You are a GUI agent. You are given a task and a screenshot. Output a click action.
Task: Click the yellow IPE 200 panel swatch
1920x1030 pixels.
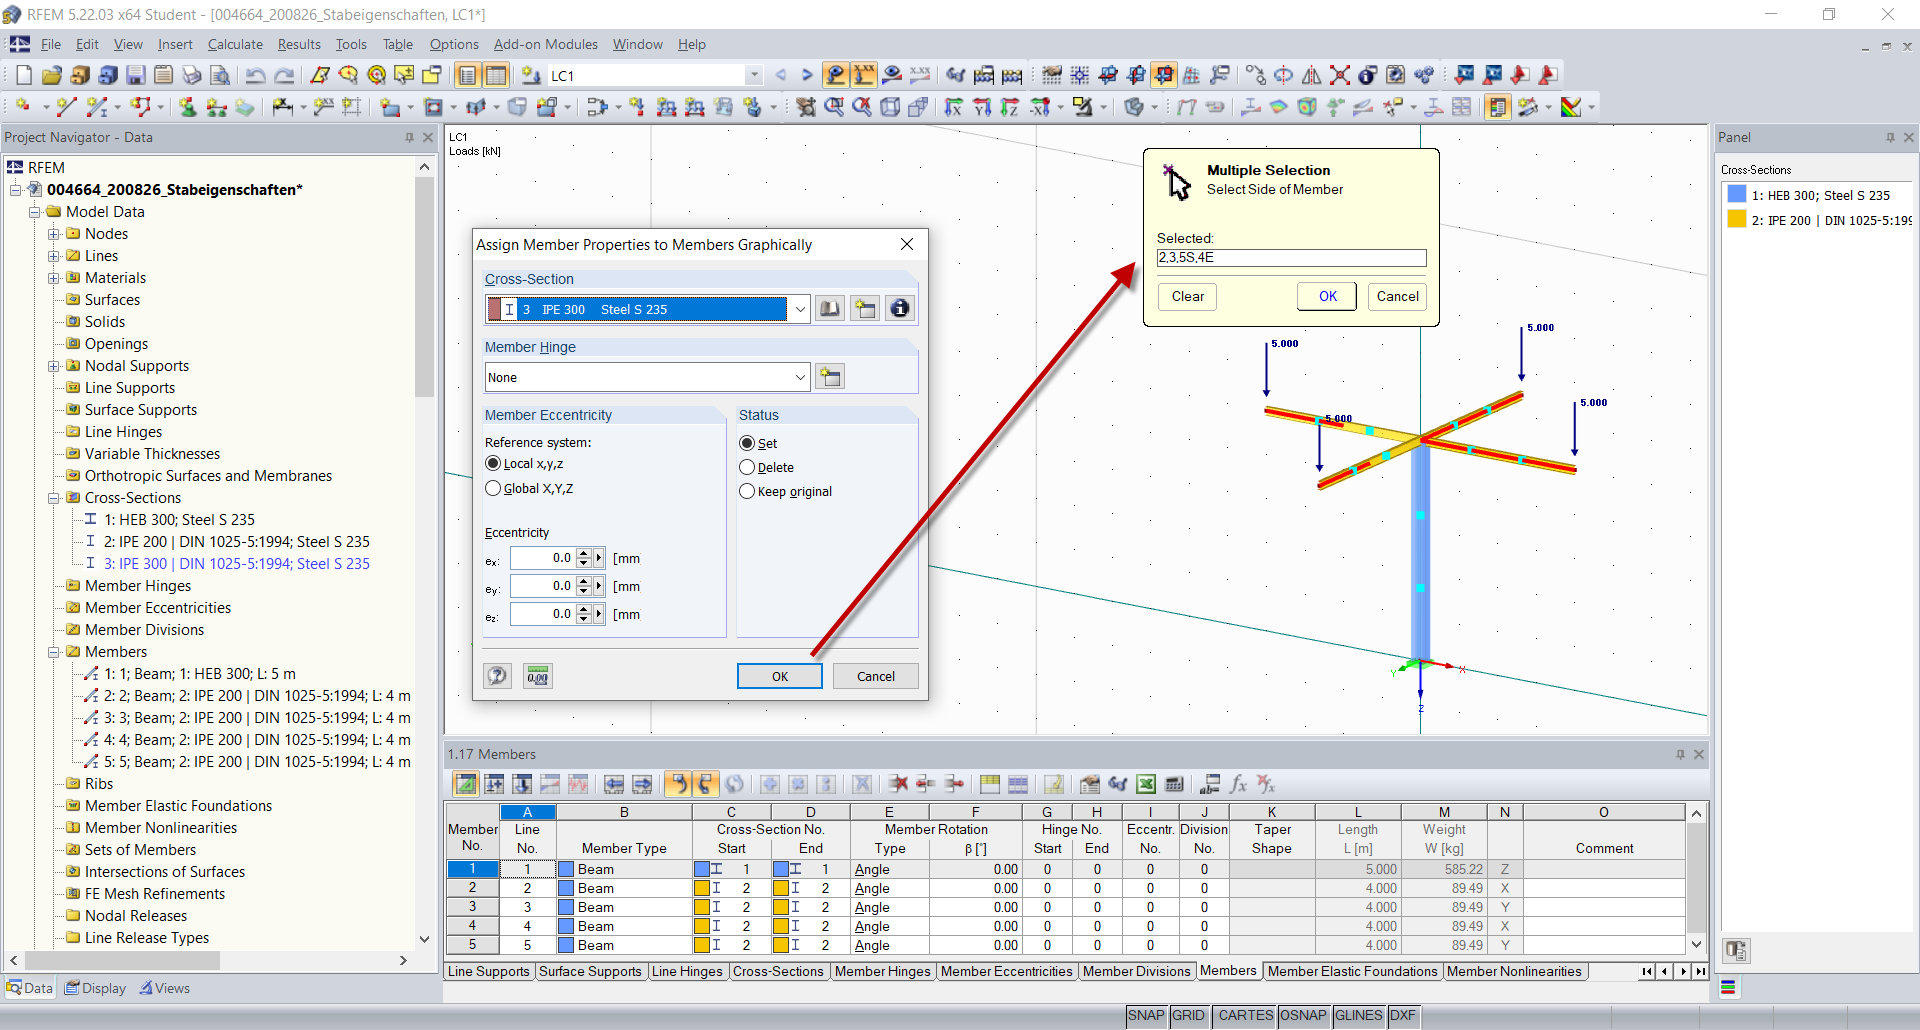[x=1737, y=219]
